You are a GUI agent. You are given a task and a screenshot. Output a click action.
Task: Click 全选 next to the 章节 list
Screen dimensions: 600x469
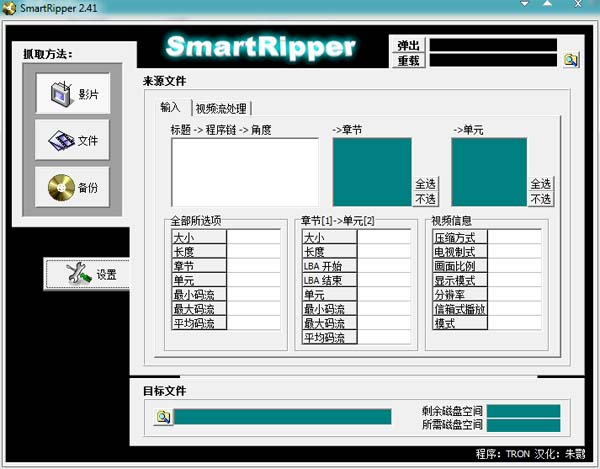[426, 184]
